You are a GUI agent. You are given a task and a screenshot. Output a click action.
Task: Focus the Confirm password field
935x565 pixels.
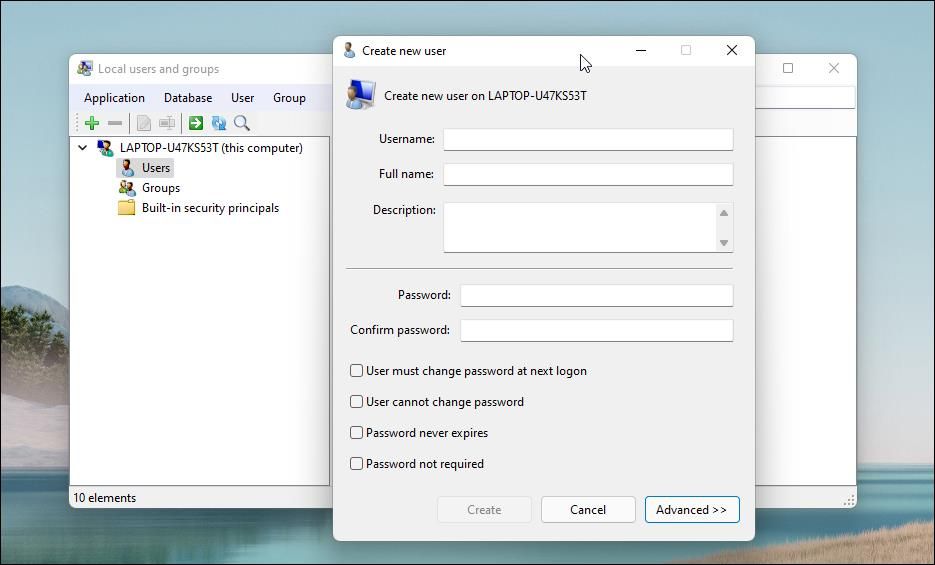tap(596, 330)
